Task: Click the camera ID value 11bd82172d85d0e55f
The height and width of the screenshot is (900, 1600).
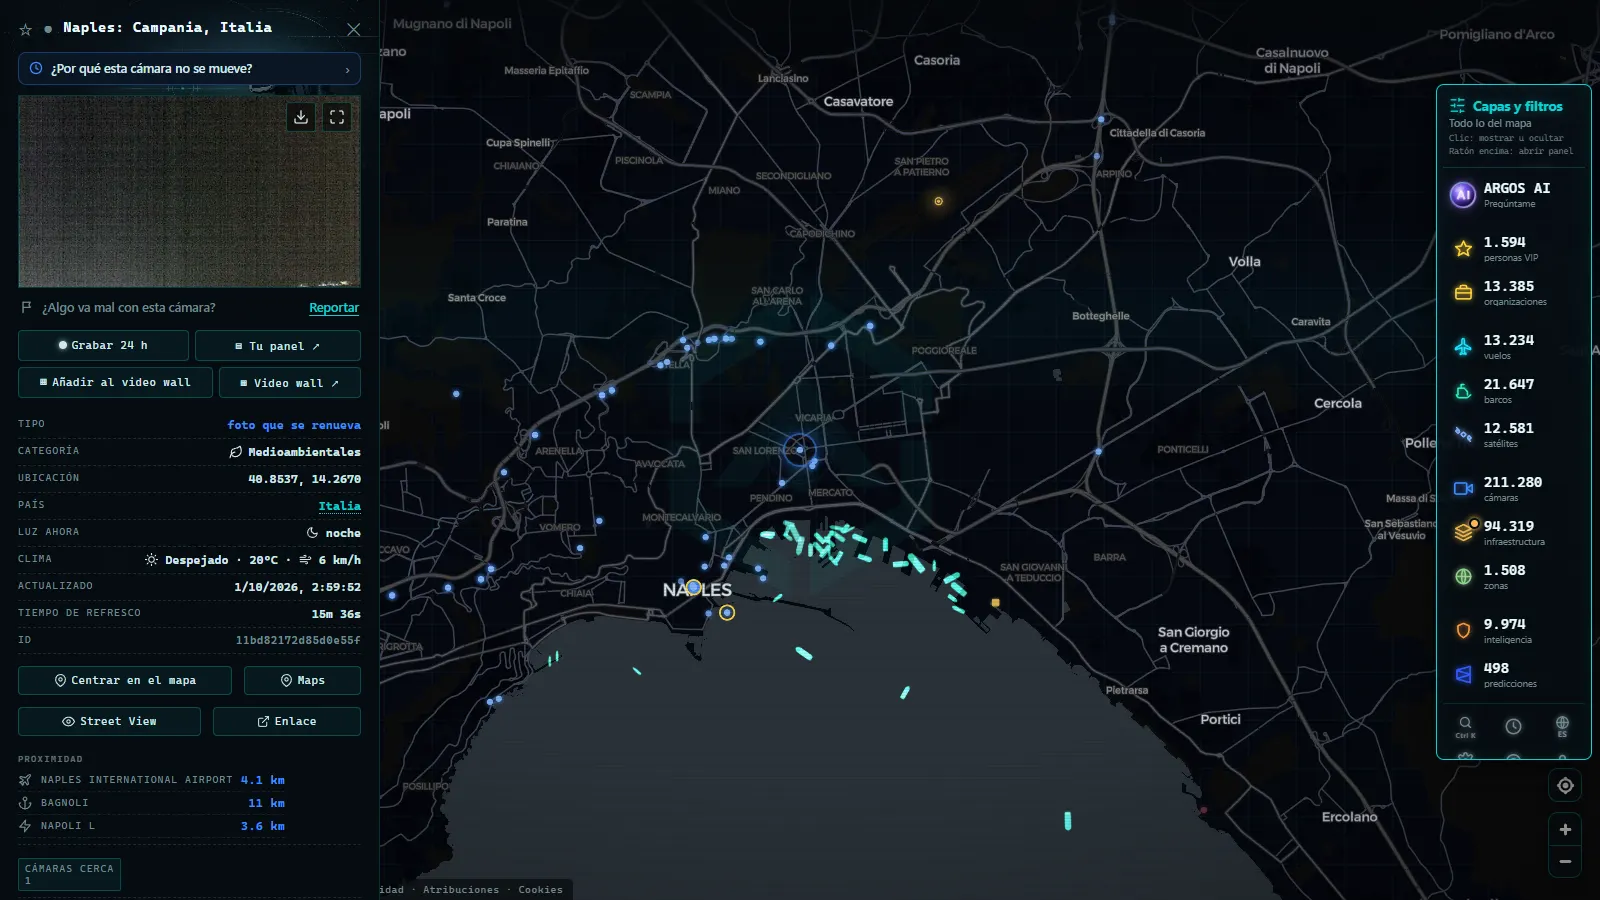Action: [x=298, y=640]
